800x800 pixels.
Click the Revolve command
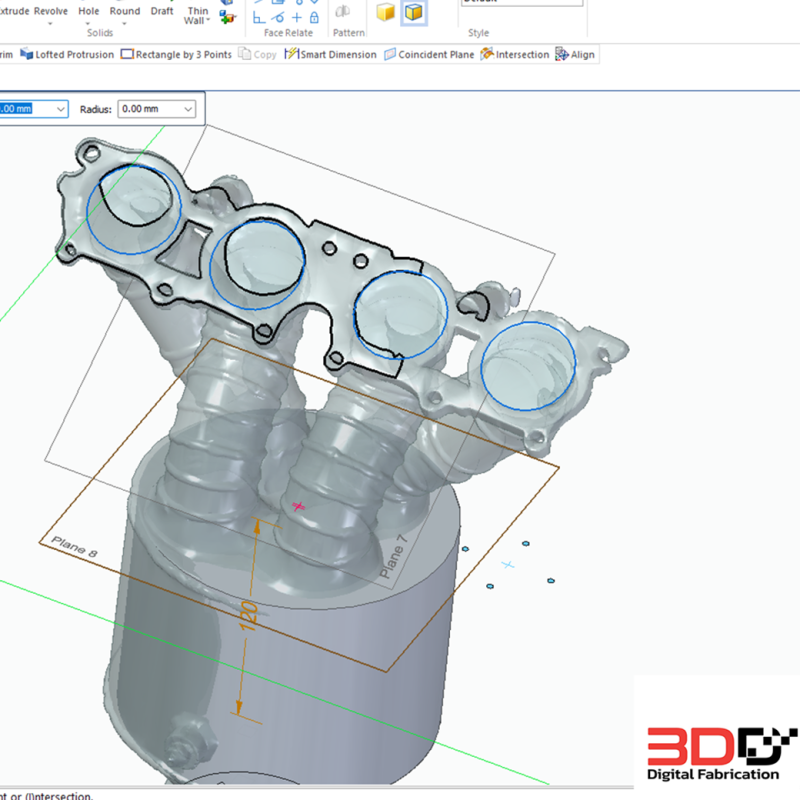[51, 11]
